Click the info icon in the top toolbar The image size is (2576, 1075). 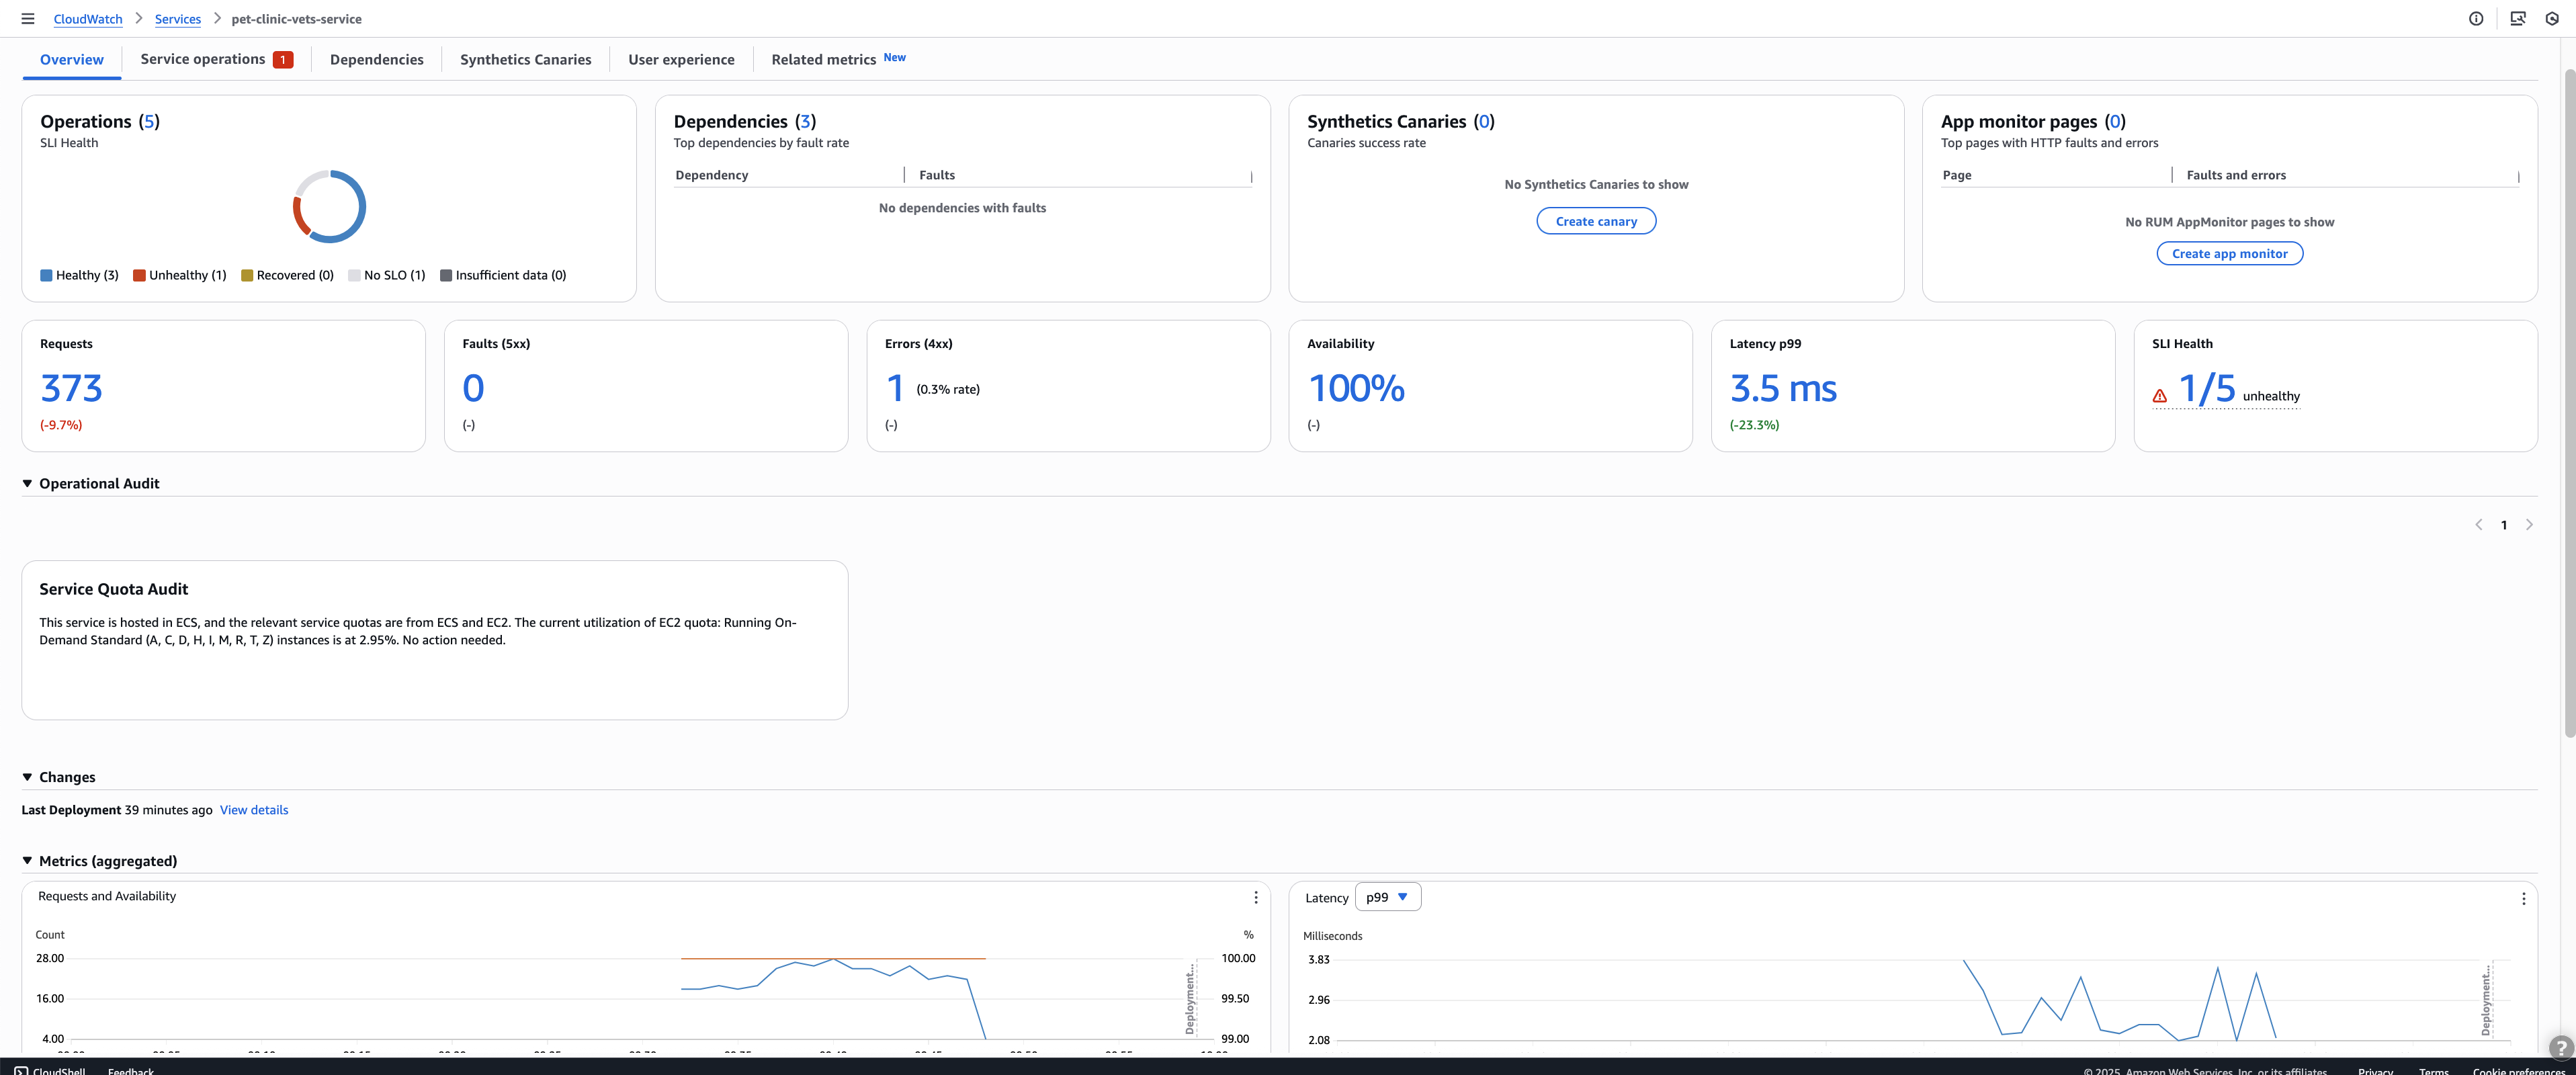[x=2476, y=18]
